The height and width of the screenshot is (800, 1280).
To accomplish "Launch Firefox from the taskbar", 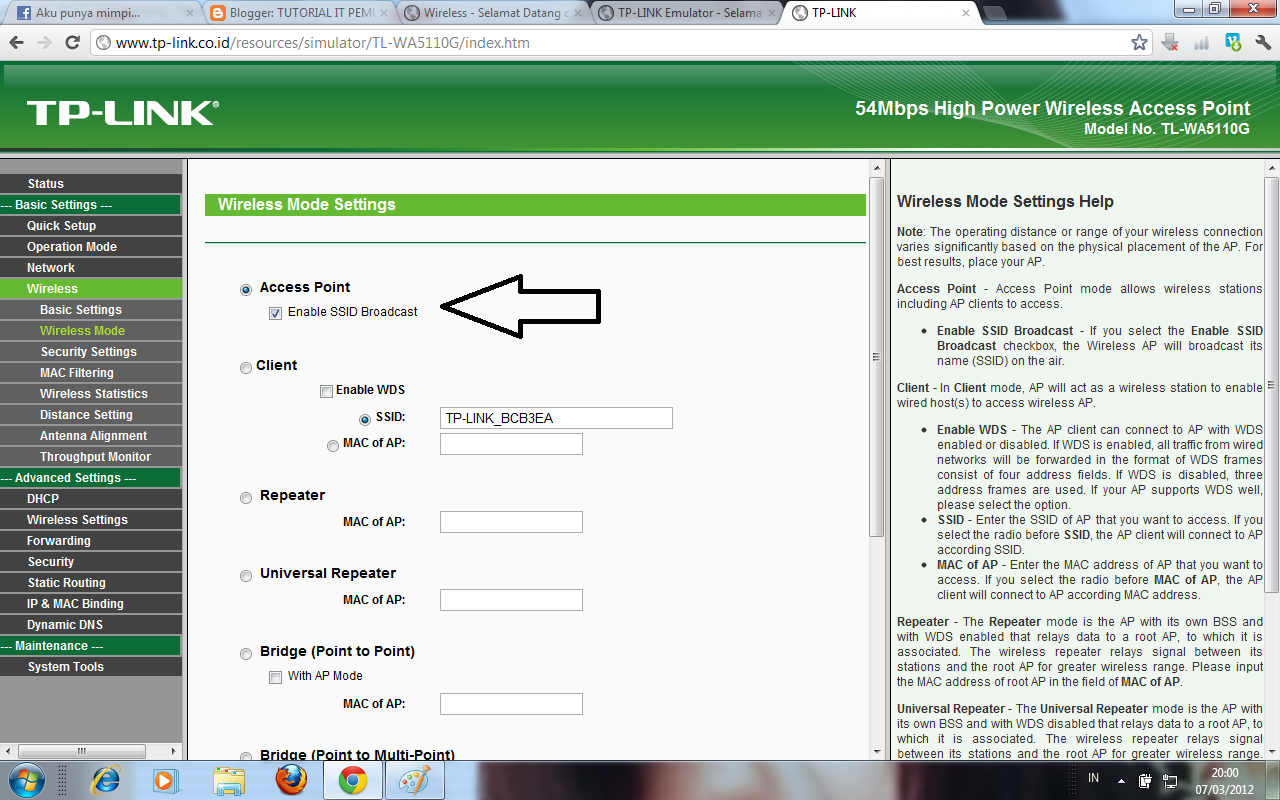I will pyautogui.click(x=291, y=780).
